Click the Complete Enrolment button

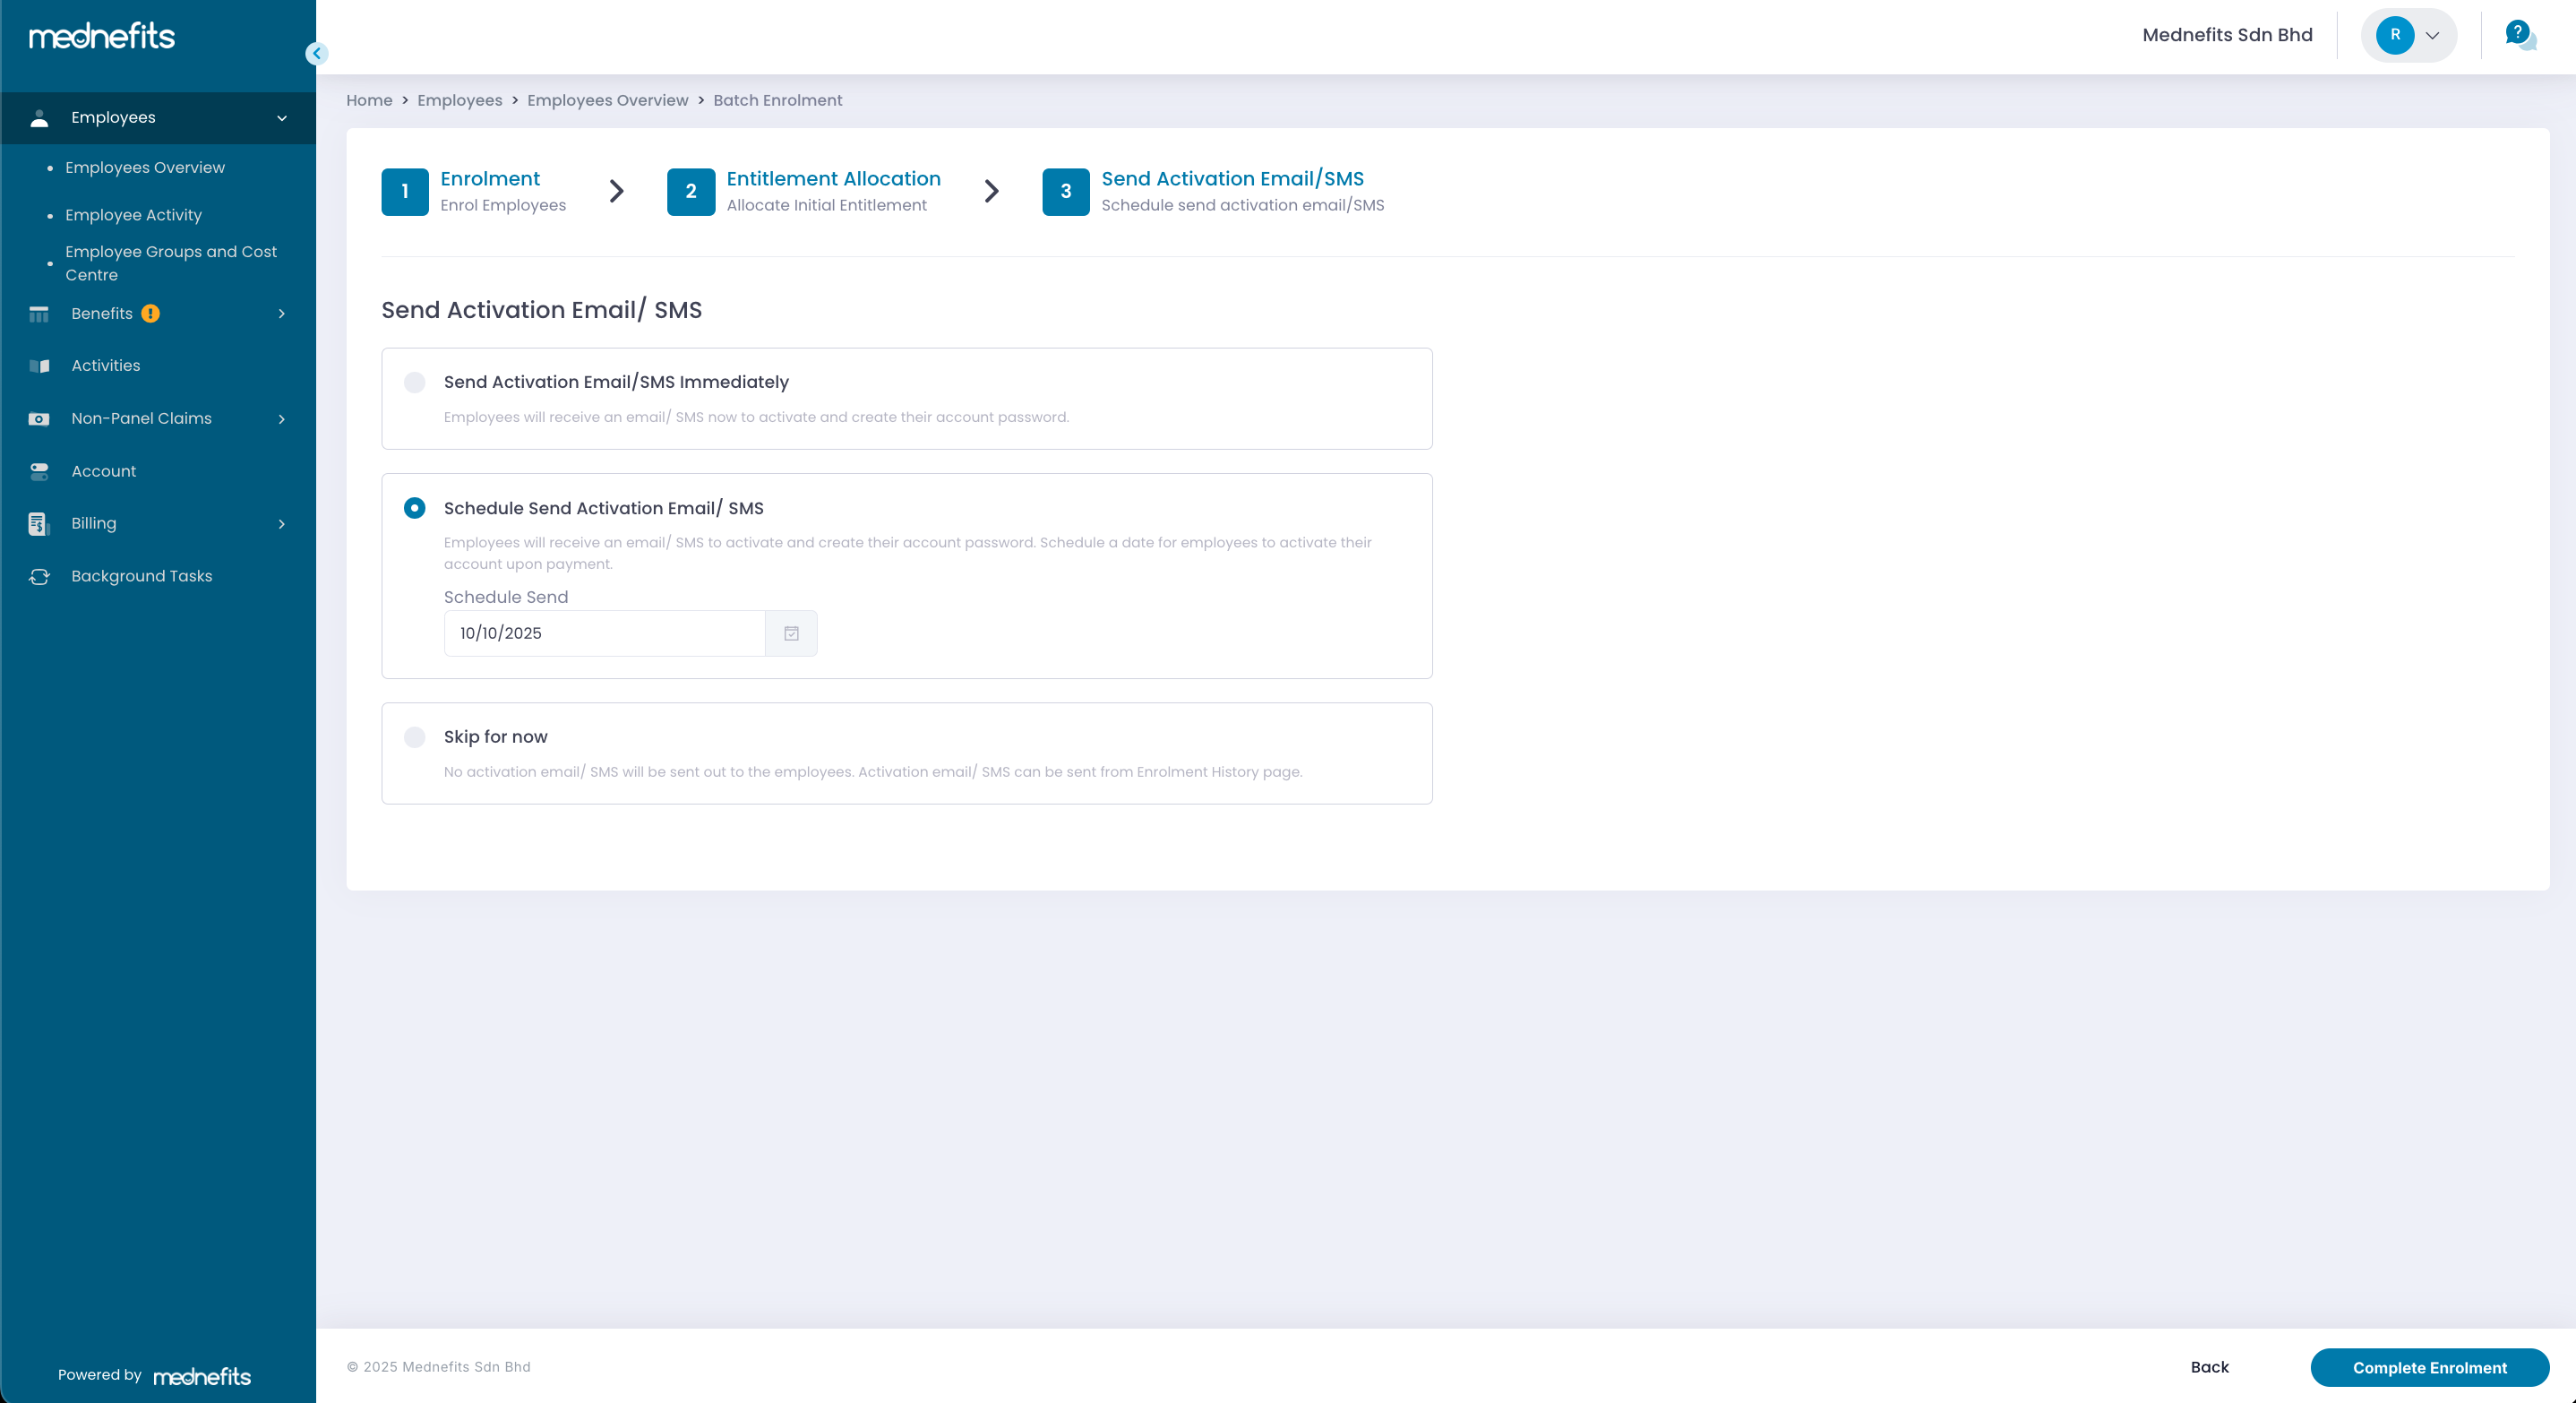coord(2428,1367)
